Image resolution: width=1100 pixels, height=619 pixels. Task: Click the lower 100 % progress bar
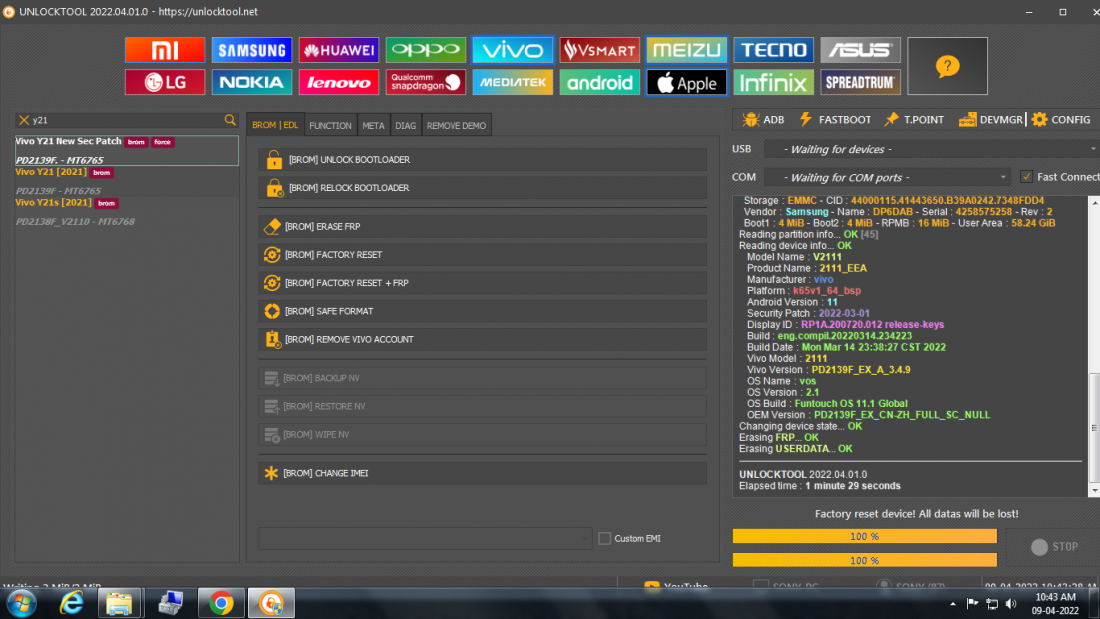click(x=864, y=560)
